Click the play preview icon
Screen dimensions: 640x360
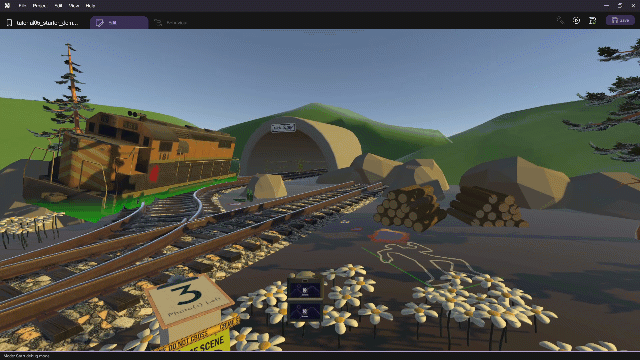point(576,20)
